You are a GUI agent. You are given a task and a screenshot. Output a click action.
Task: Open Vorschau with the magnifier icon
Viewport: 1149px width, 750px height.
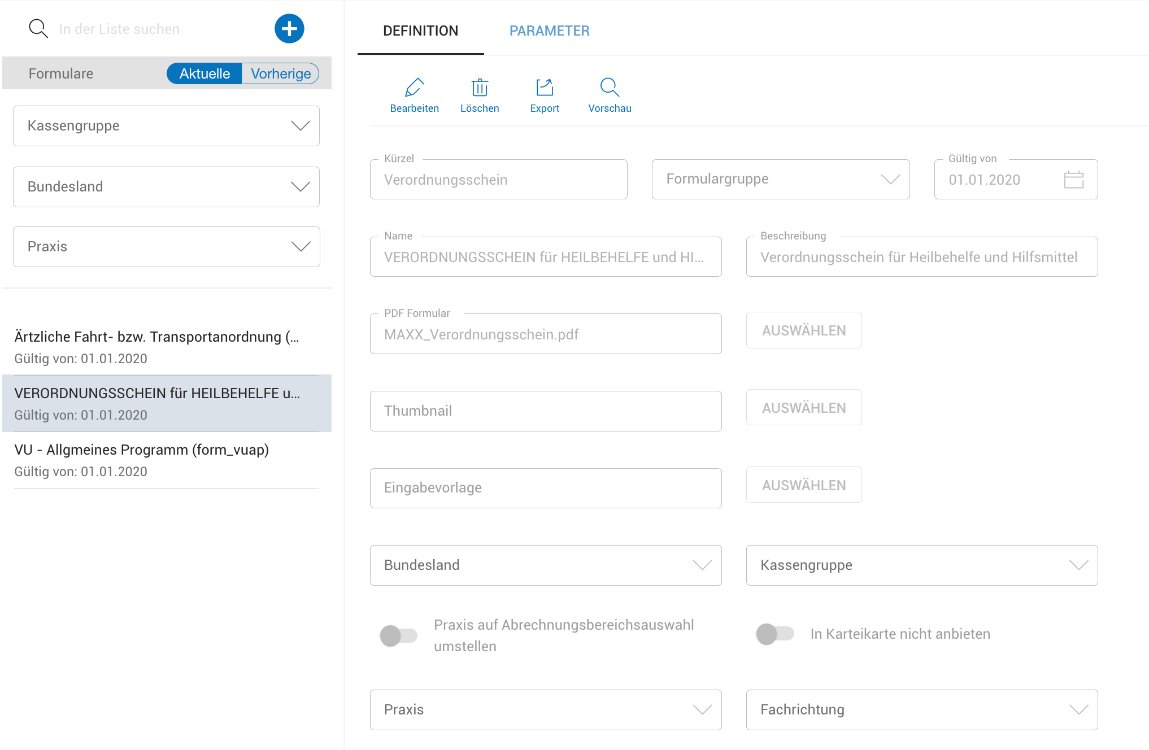[x=610, y=88]
